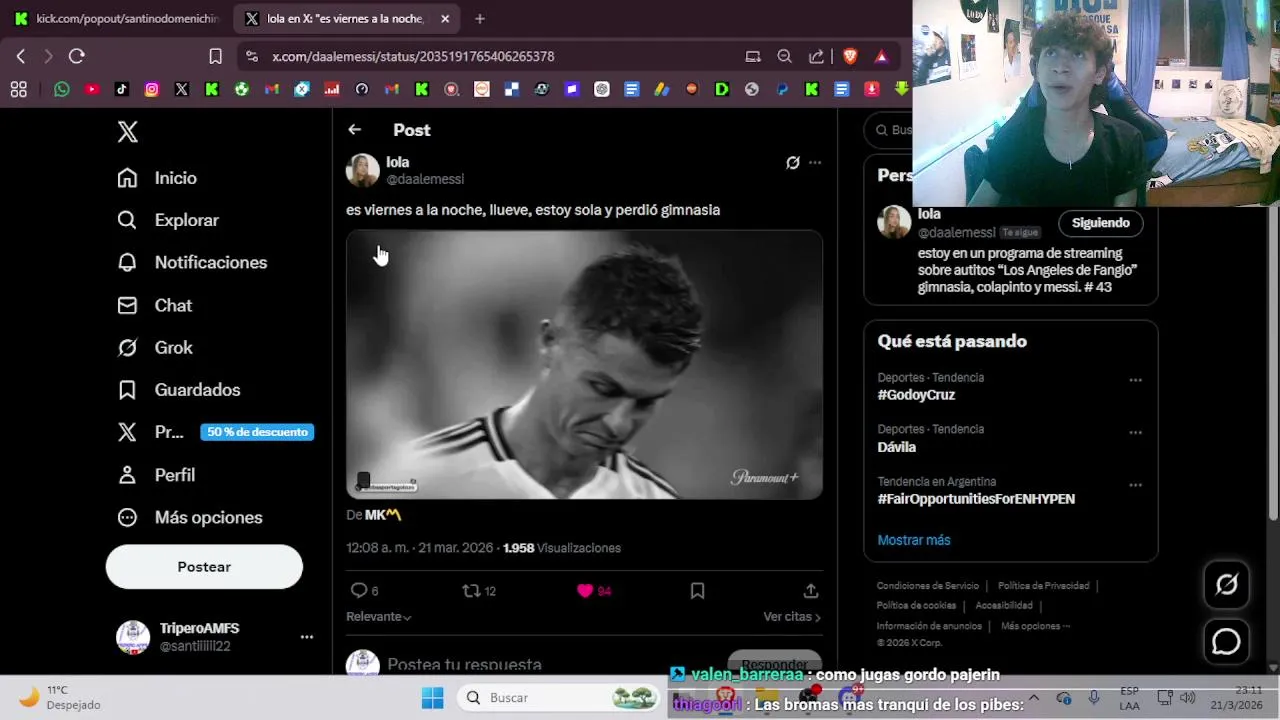Open the Instagram bookmark
Viewport: 1280px width, 720px height.
(152, 89)
